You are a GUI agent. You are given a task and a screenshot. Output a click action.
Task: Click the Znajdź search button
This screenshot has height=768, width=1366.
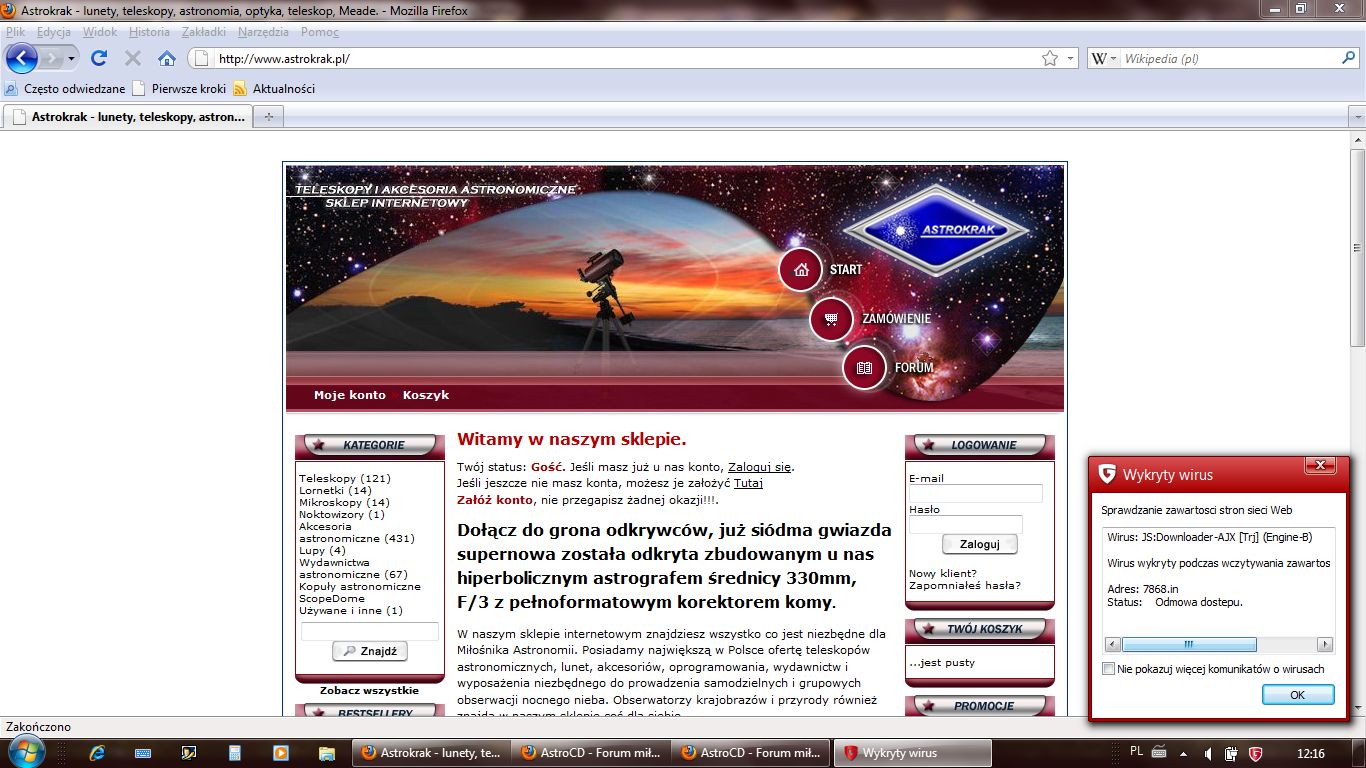(x=369, y=651)
